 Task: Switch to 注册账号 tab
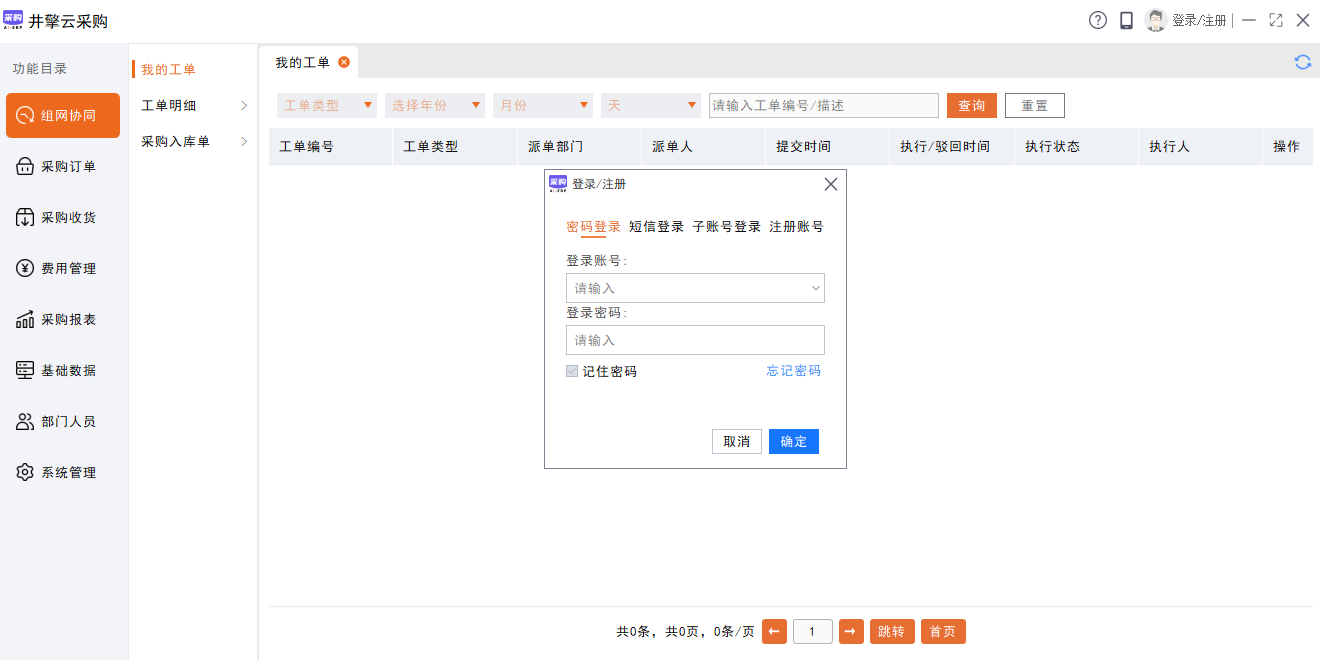[x=796, y=227]
